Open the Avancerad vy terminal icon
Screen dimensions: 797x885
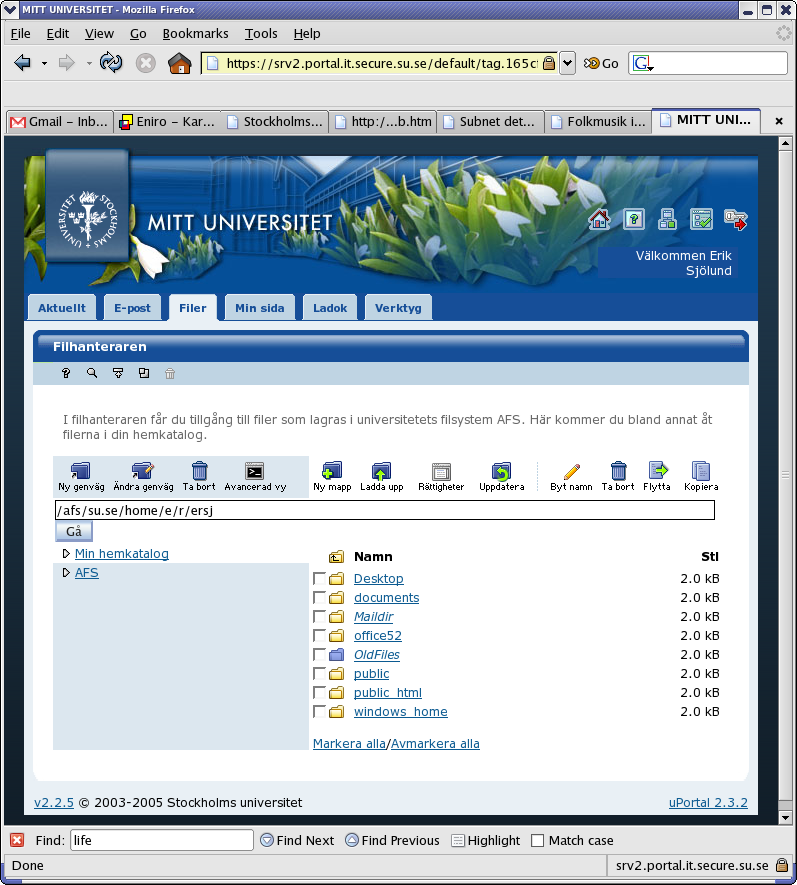[x=255, y=471]
